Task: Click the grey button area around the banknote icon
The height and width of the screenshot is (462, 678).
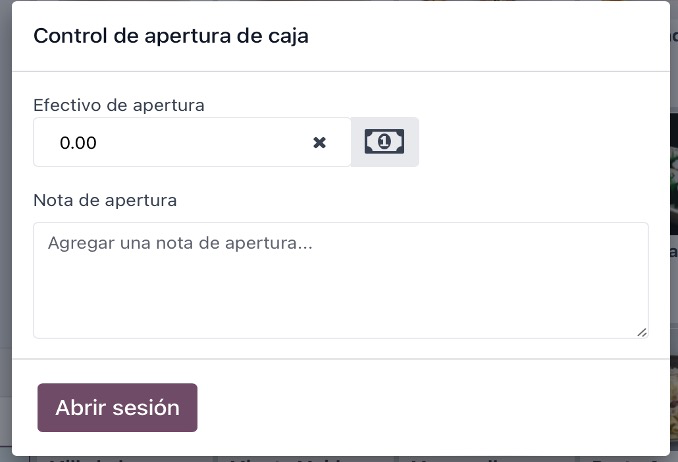Action: 384,142
